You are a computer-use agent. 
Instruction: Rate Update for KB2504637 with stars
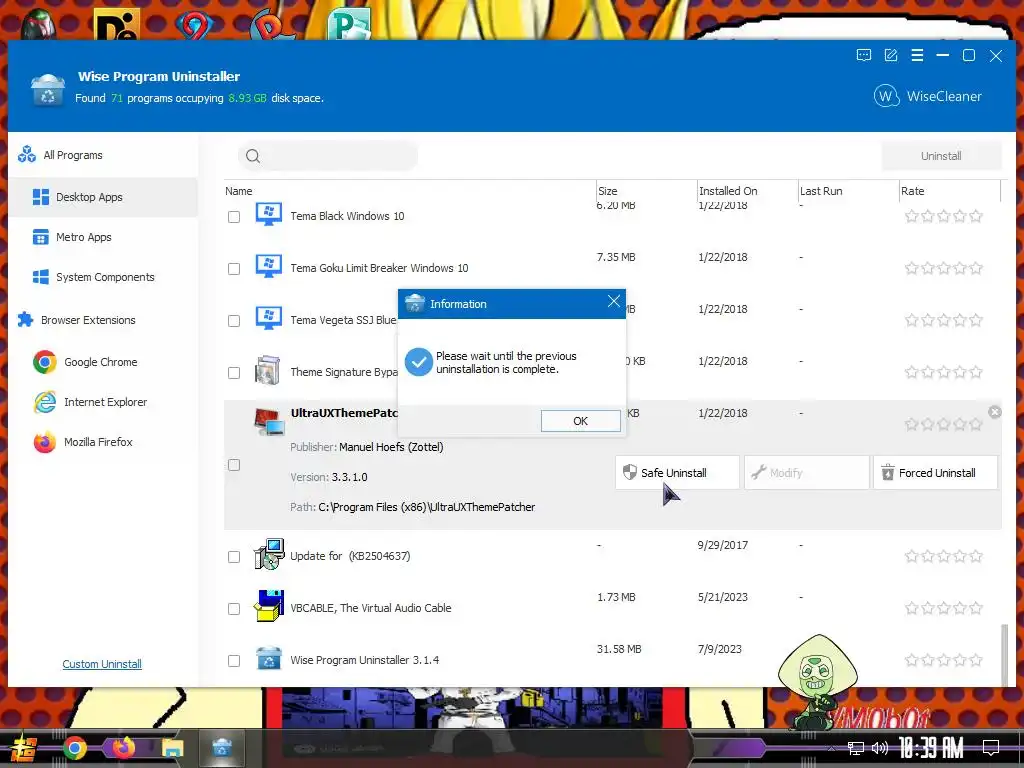tap(944, 556)
